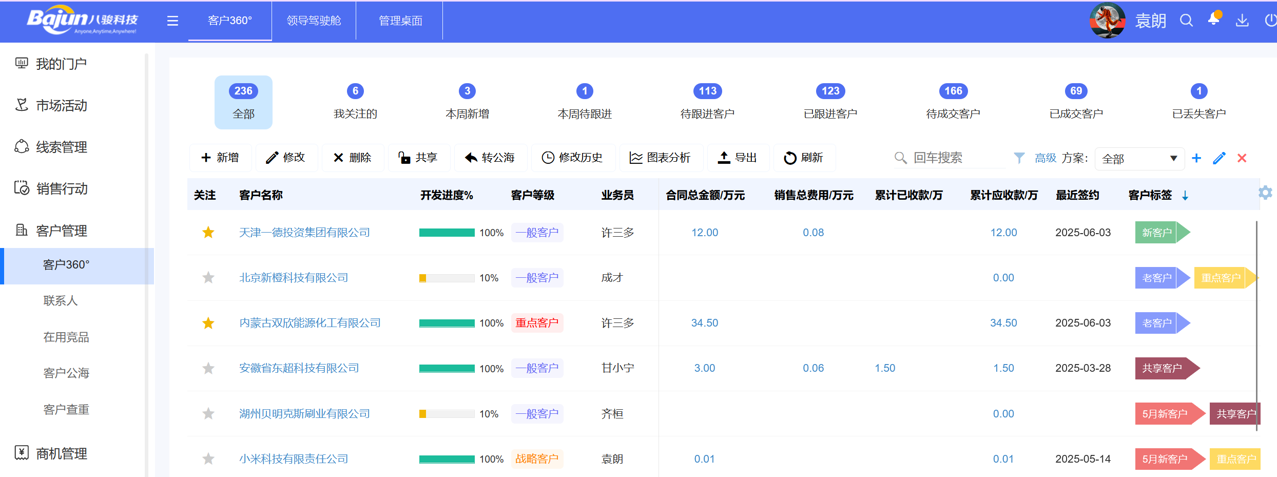Open table column settings gear icon
Image resolution: width=1277 pixels, height=477 pixels.
[x=1265, y=193]
